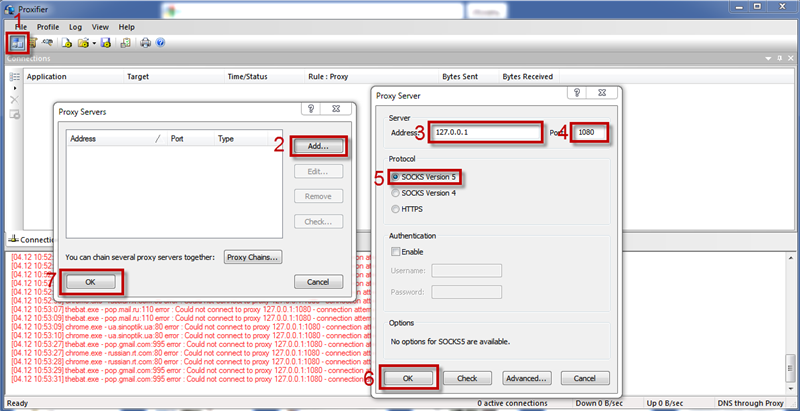Select the SOCKS Version 4 radio button

tap(395, 193)
